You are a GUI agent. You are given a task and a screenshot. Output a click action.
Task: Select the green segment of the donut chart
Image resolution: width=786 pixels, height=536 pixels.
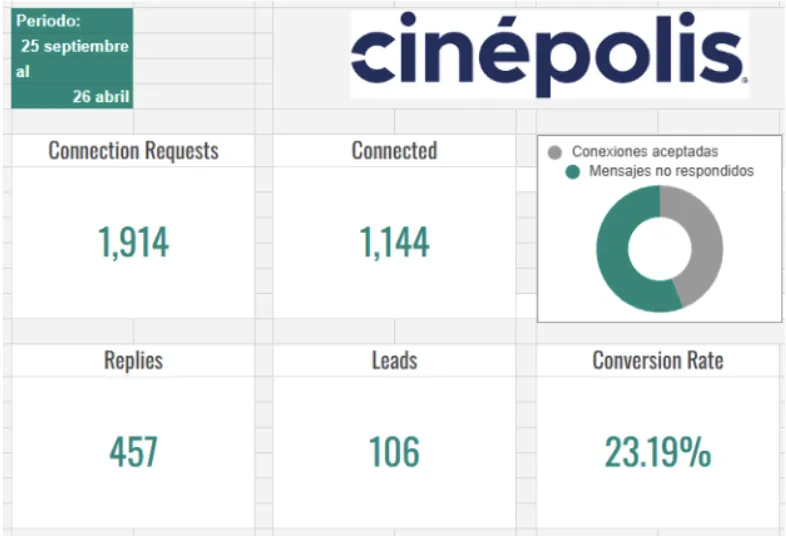[614, 256]
